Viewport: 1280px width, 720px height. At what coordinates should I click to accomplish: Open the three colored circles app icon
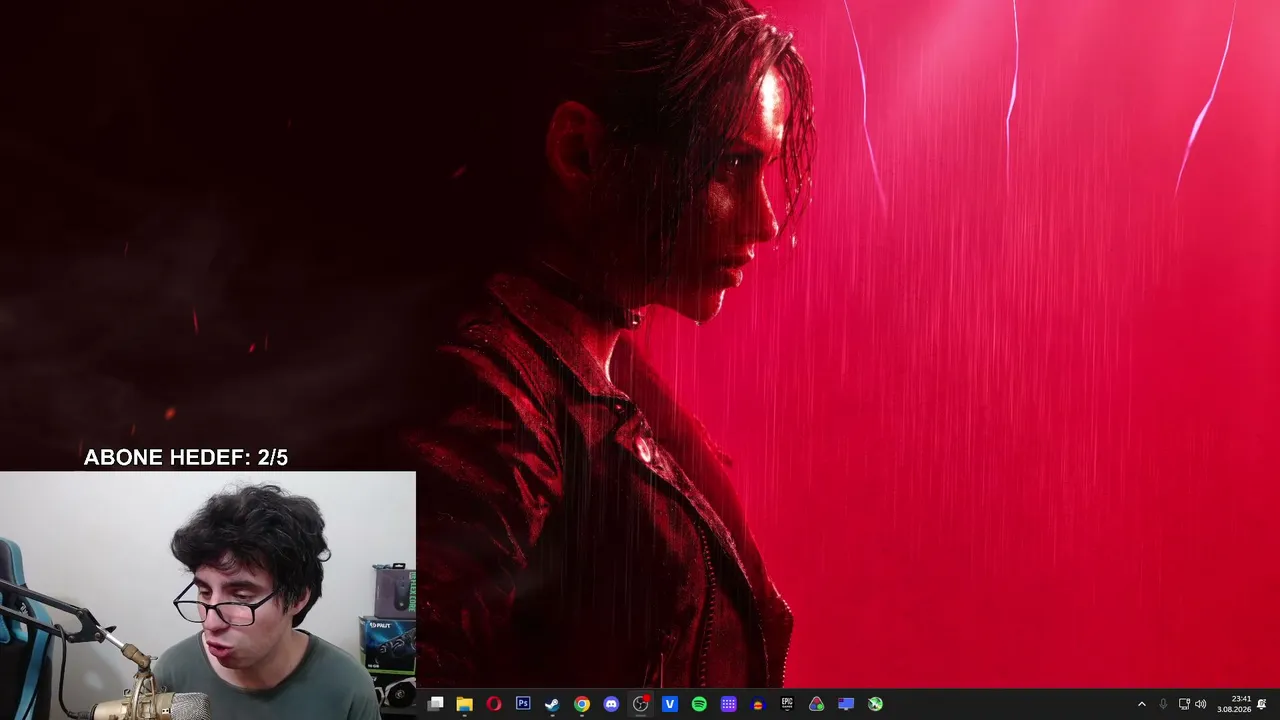coord(817,704)
